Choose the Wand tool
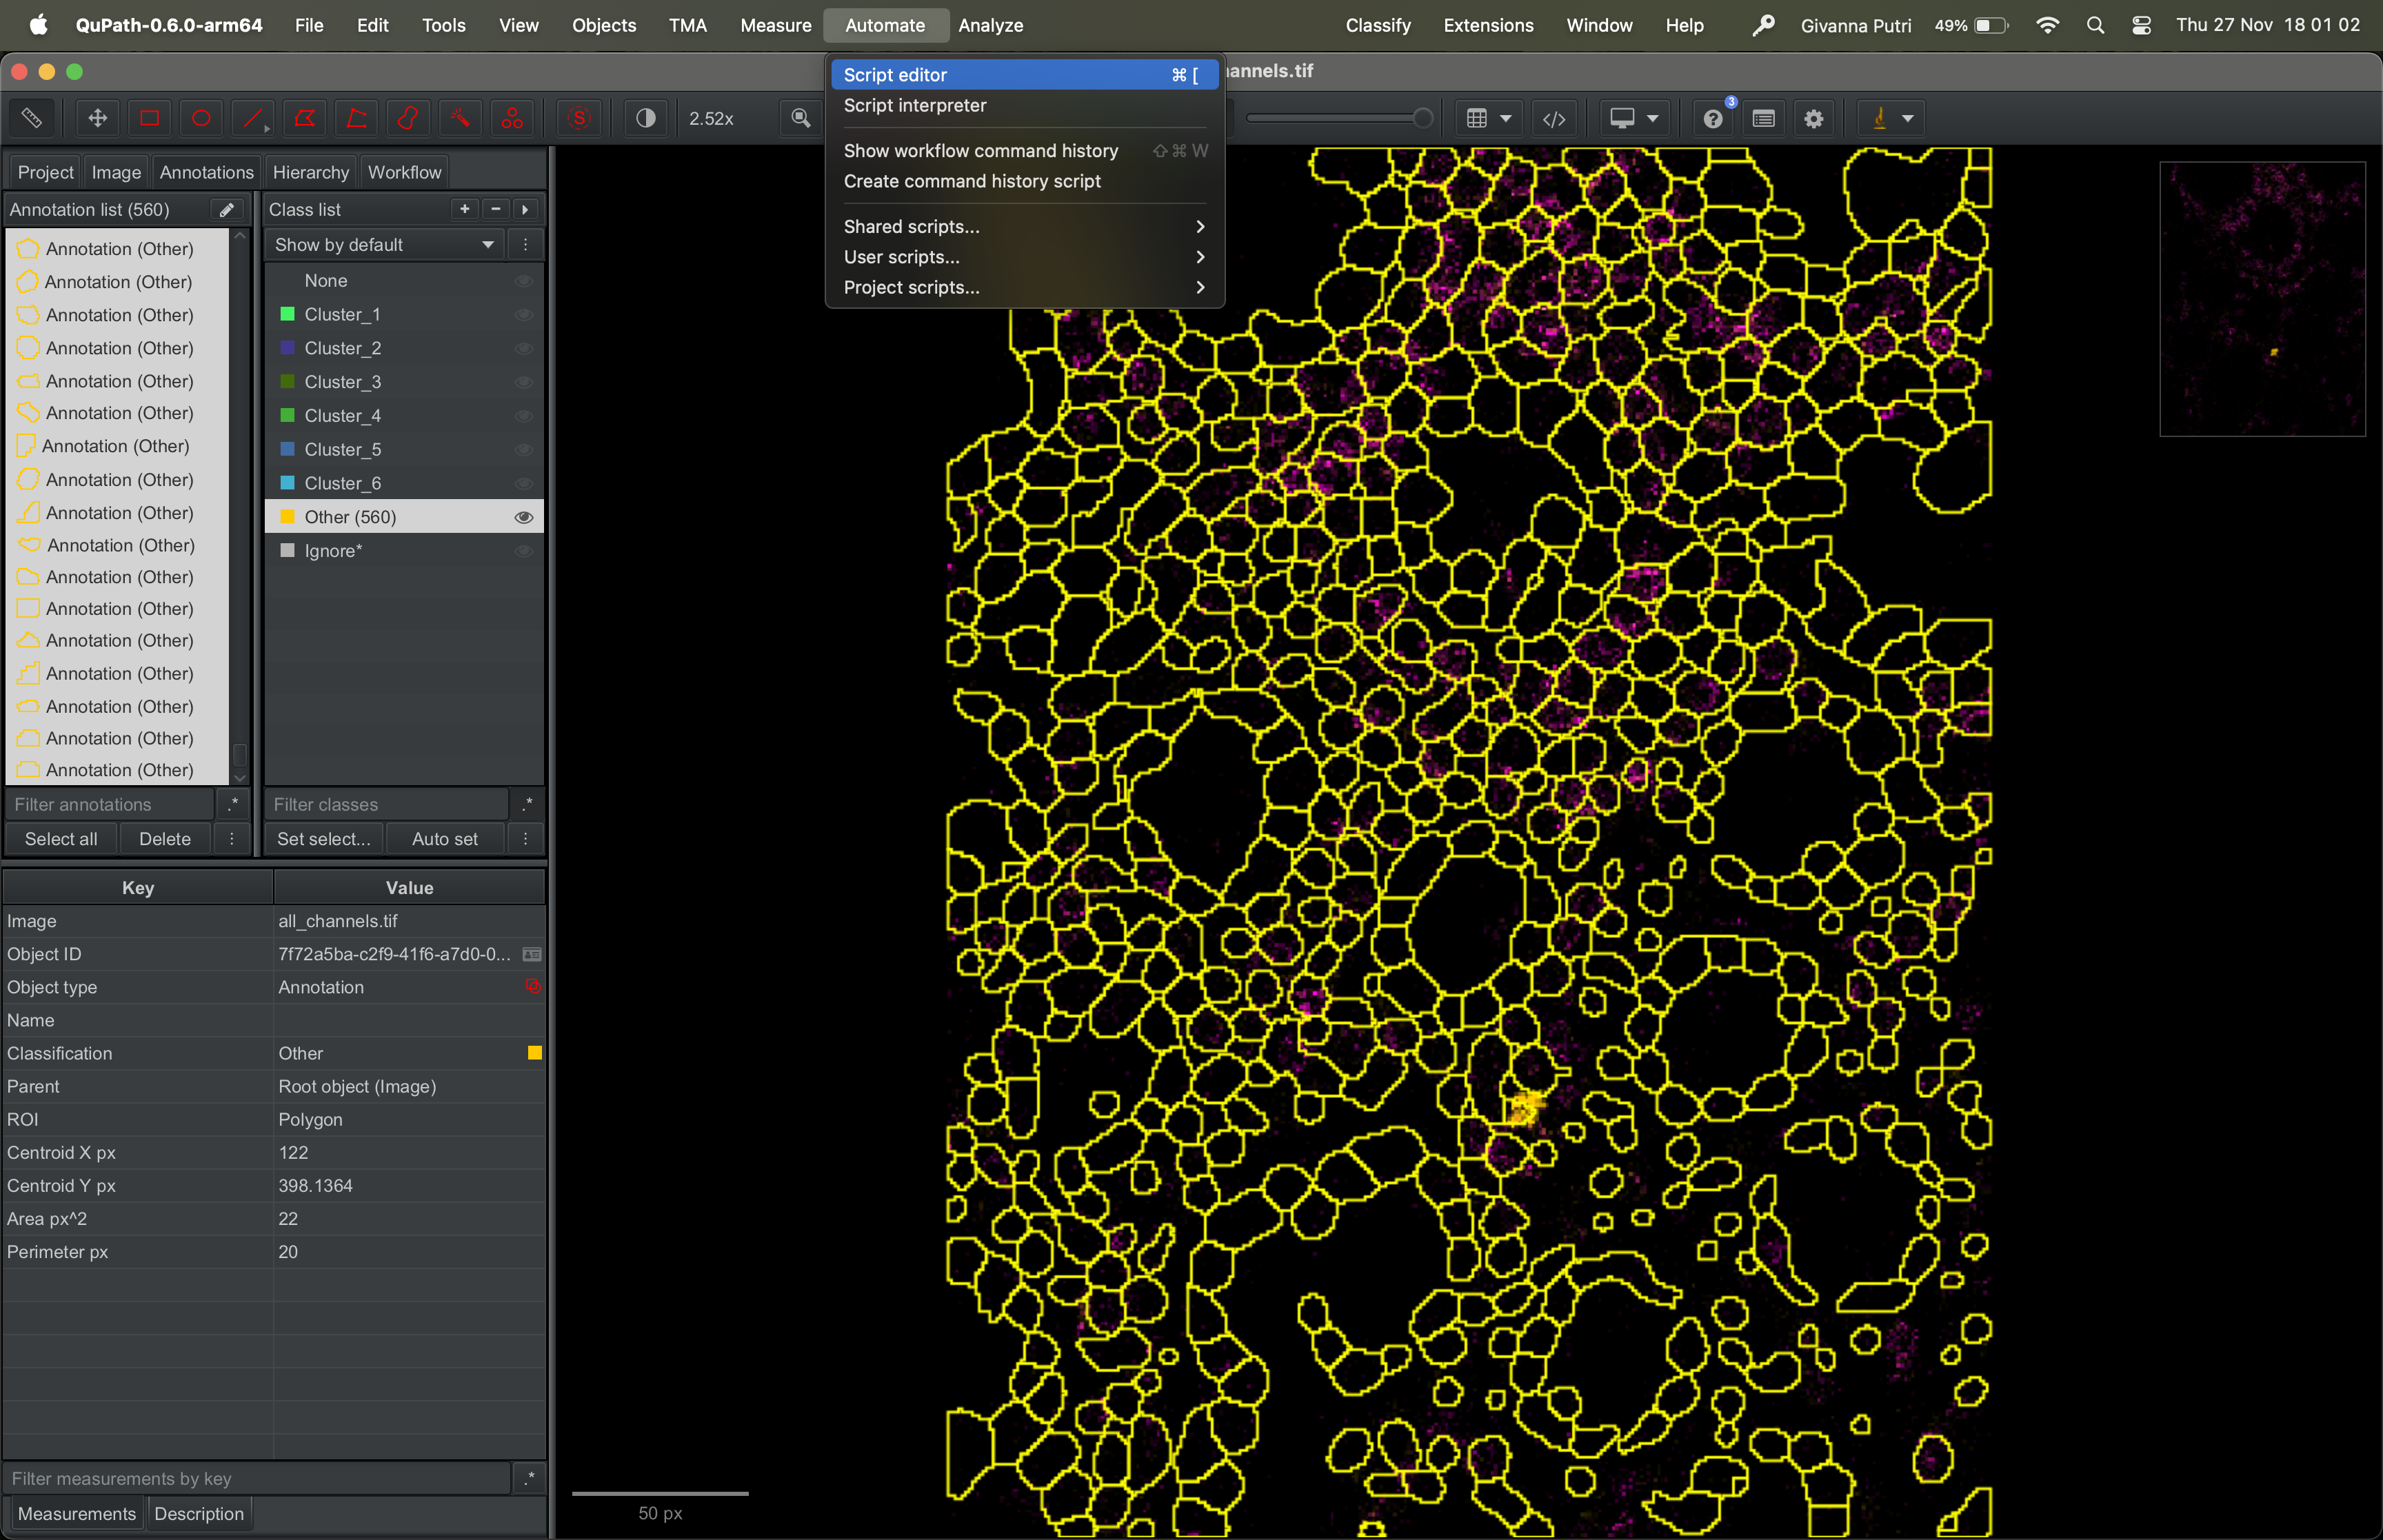Viewport: 2383px width, 1540px height. (460, 118)
